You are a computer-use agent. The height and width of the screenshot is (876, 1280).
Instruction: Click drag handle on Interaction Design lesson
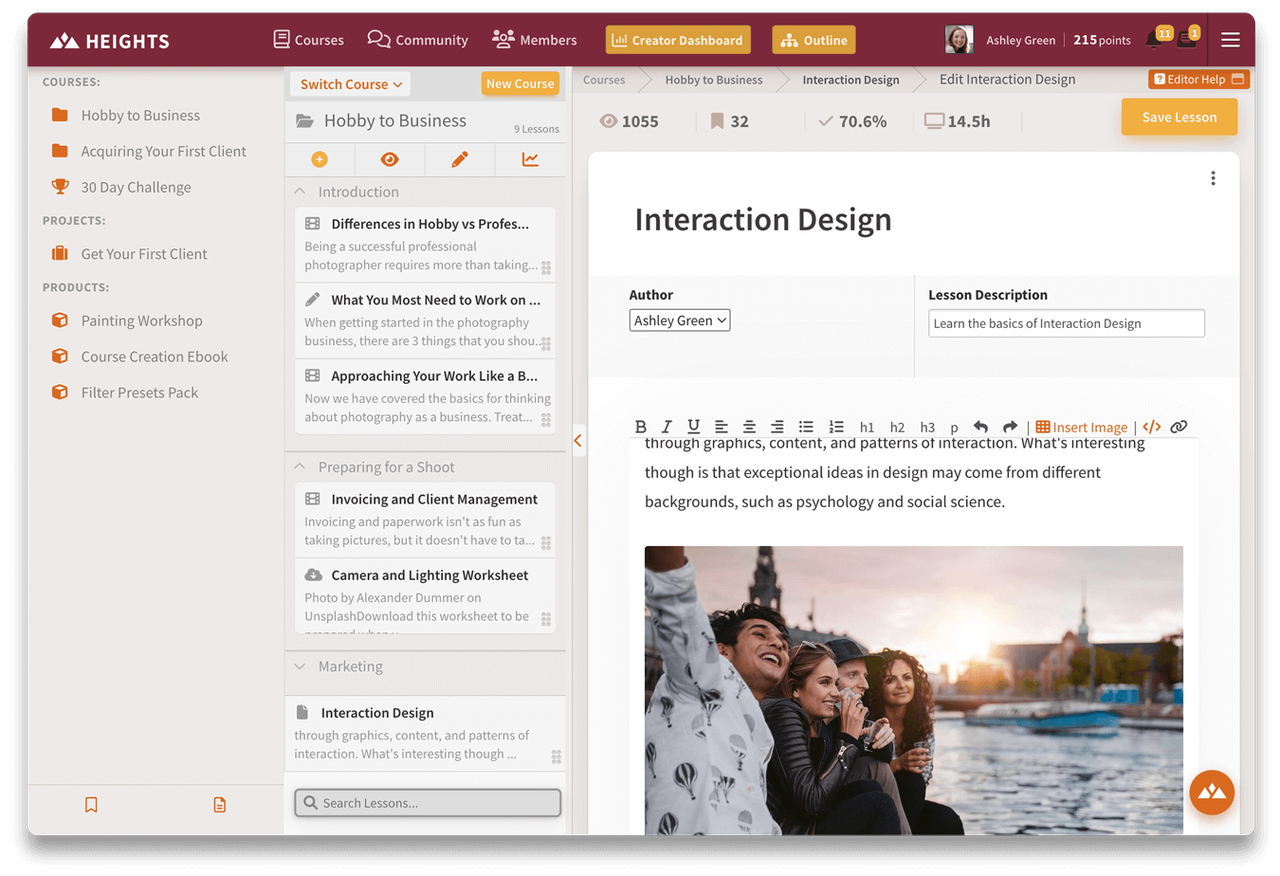(556, 757)
